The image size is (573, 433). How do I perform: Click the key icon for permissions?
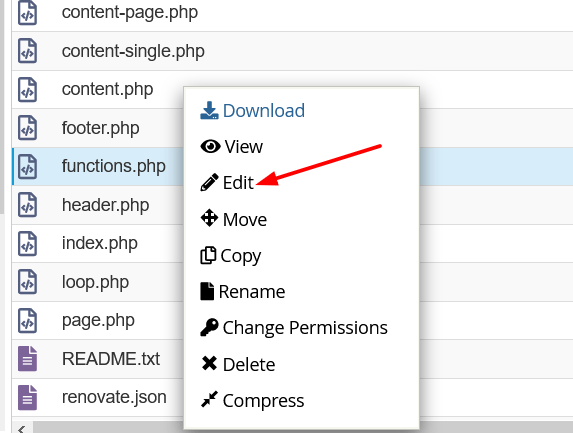pos(209,327)
